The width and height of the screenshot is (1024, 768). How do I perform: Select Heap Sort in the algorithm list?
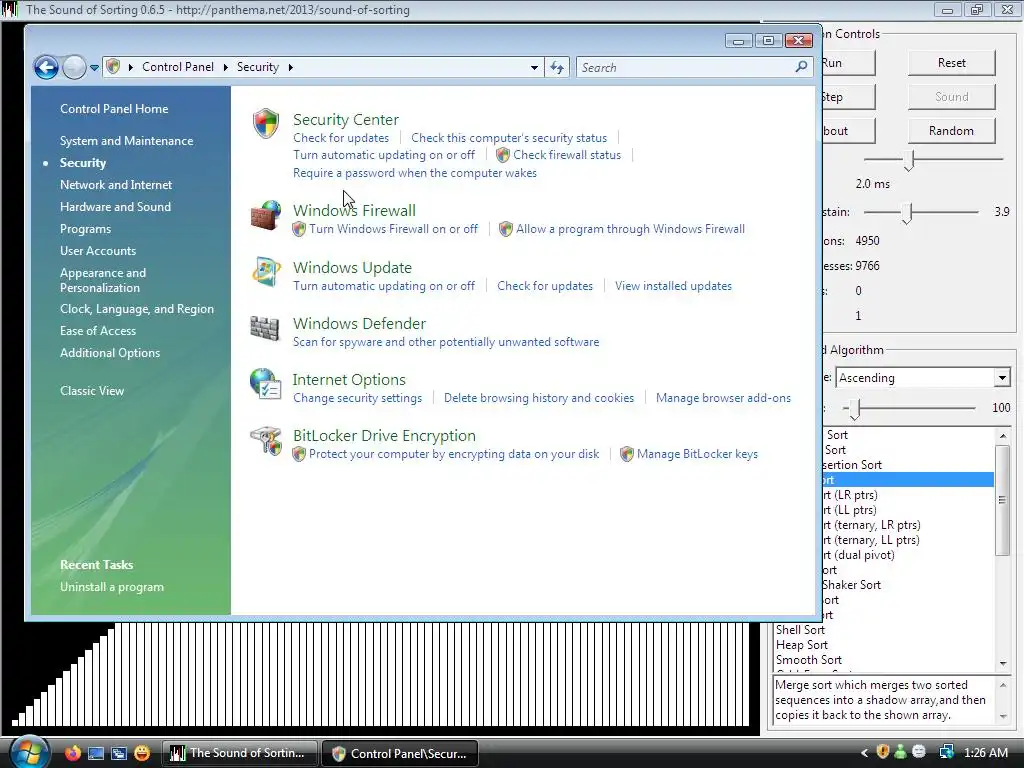coord(801,645)
